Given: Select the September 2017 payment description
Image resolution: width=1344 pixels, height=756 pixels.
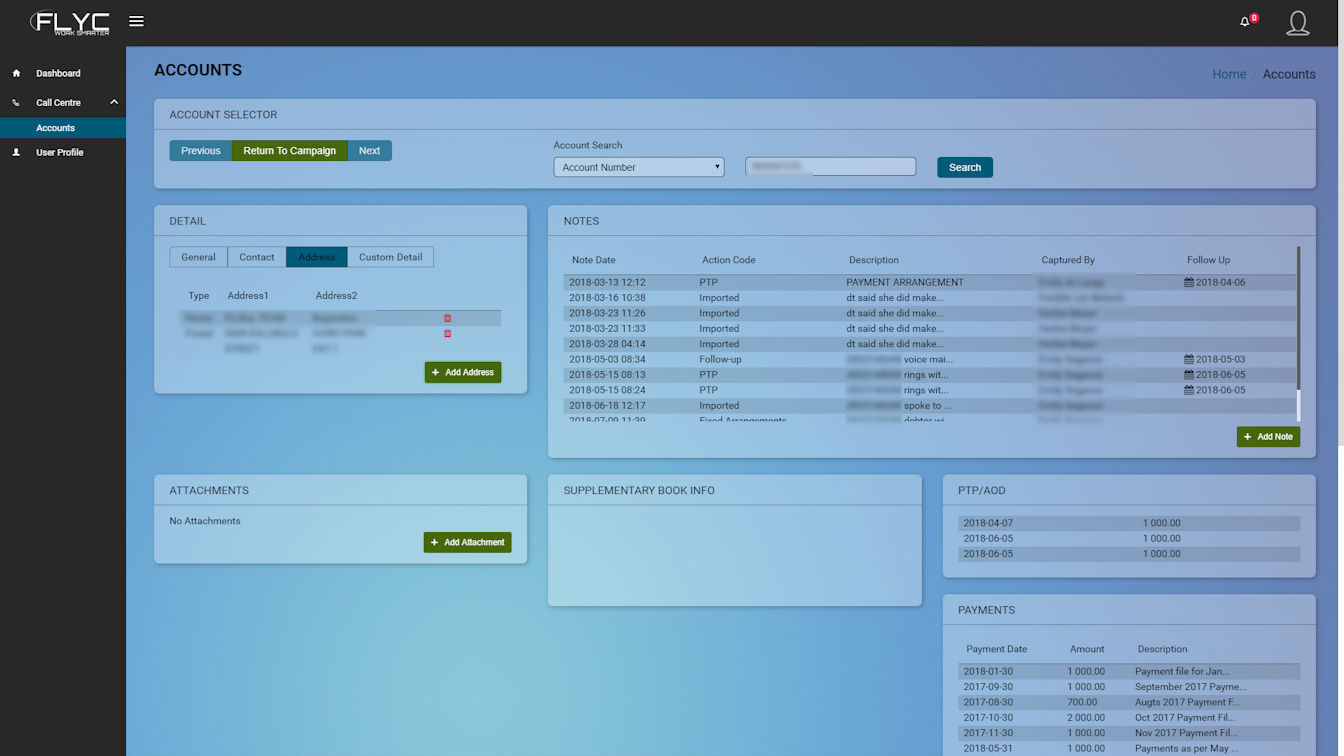Looking at the screenshot, I should tap(1190, 687).
